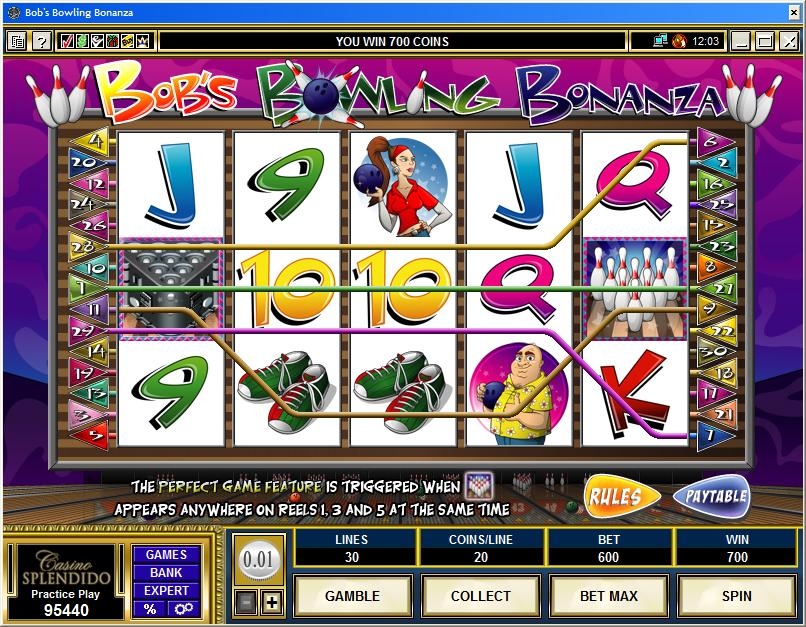Click the GAMBLE button
806x627 pixels.
tap(352, 596)
